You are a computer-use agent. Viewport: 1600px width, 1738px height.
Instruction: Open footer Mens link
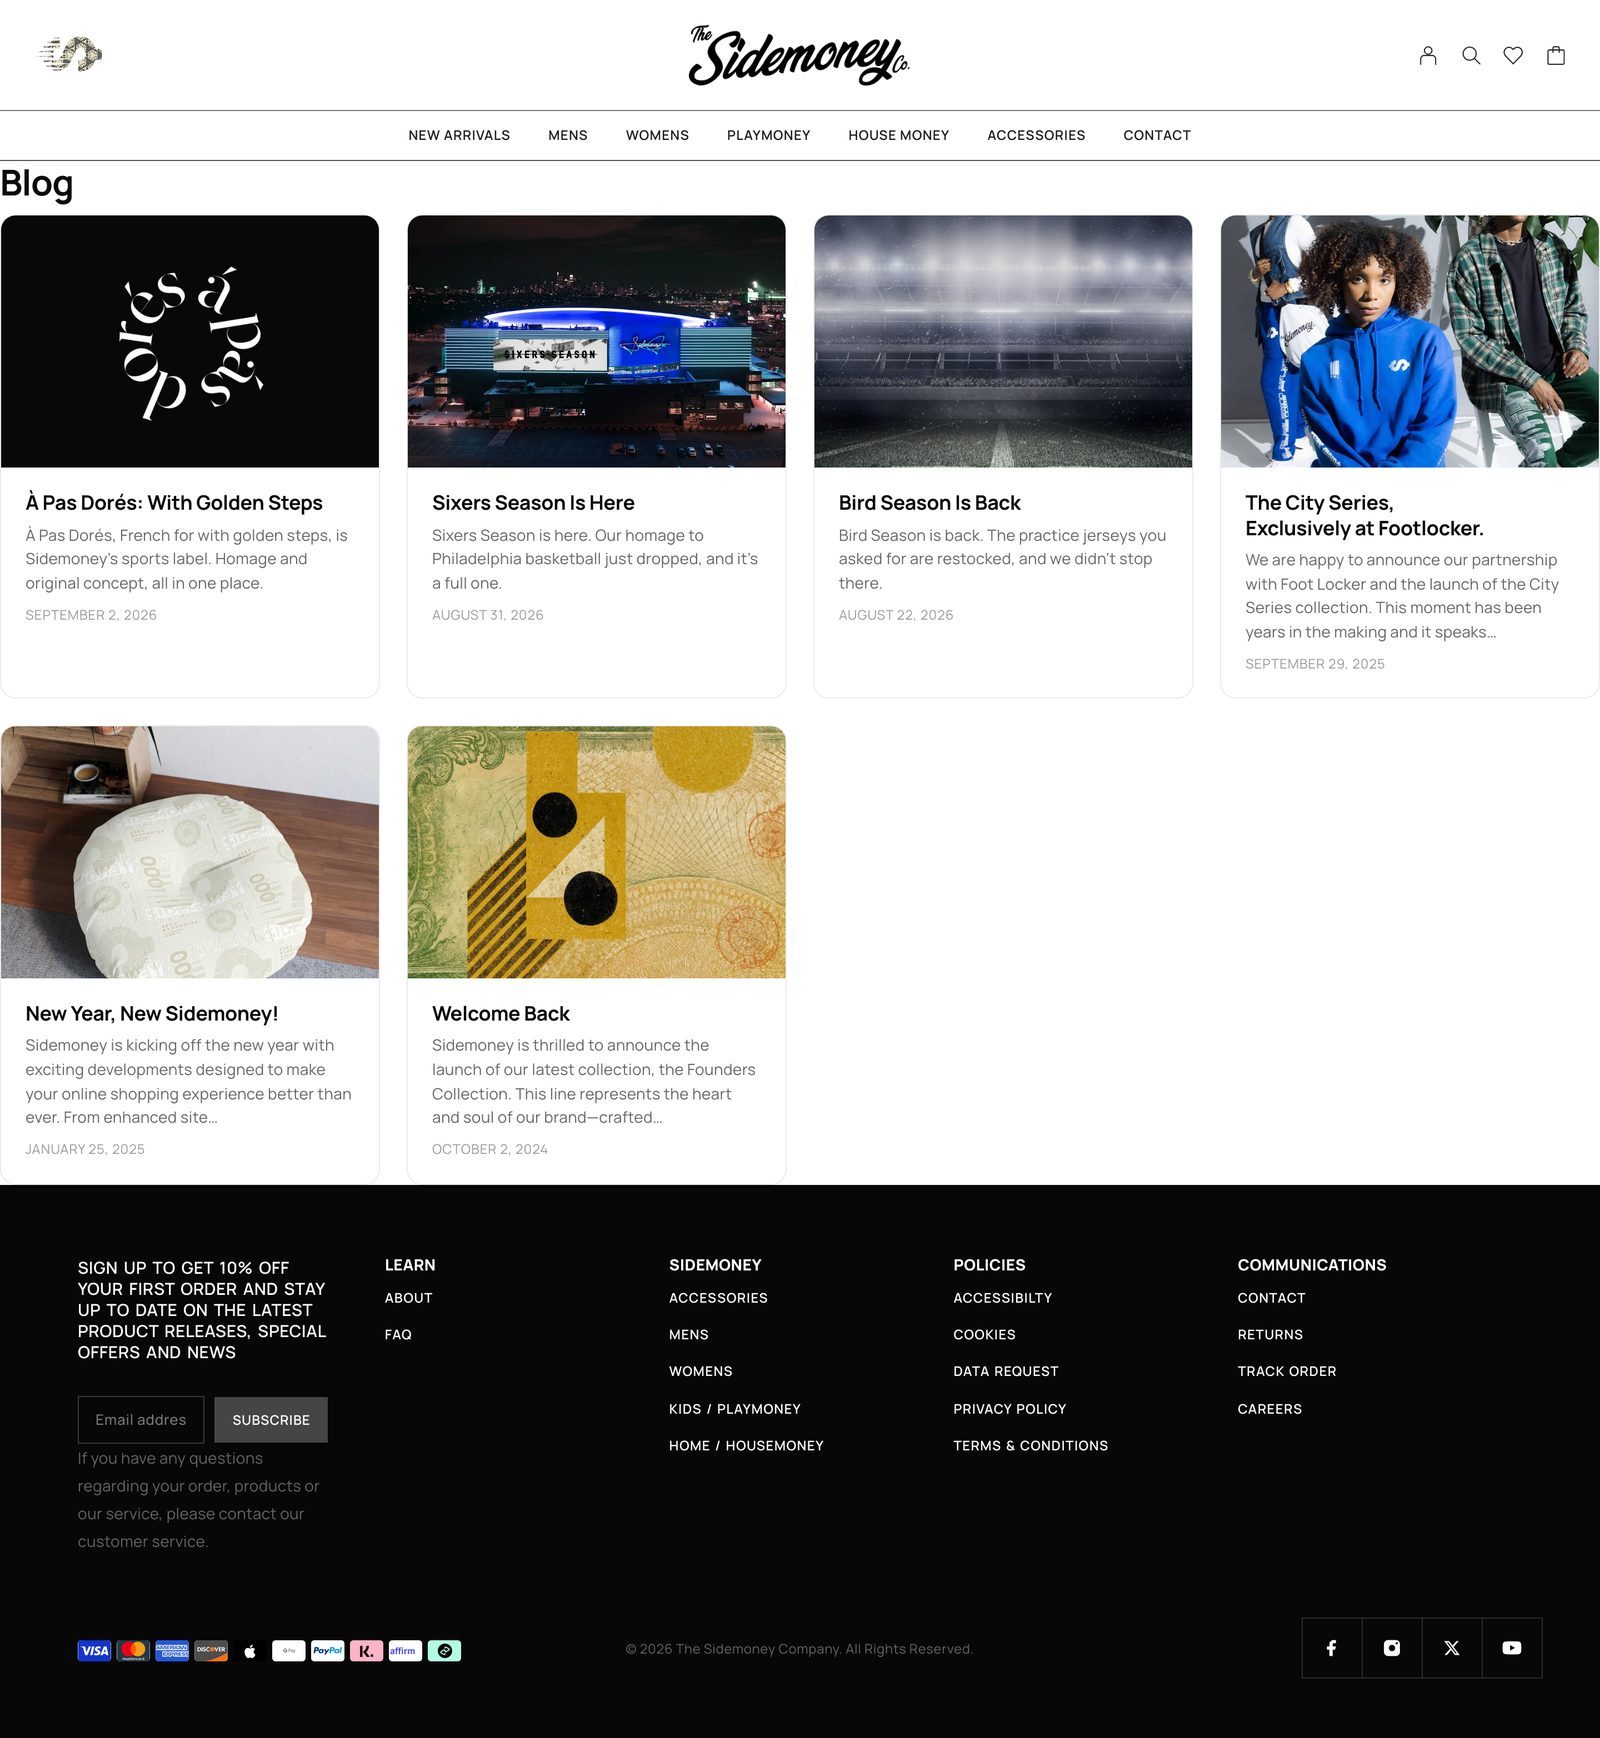(689, 1335)
